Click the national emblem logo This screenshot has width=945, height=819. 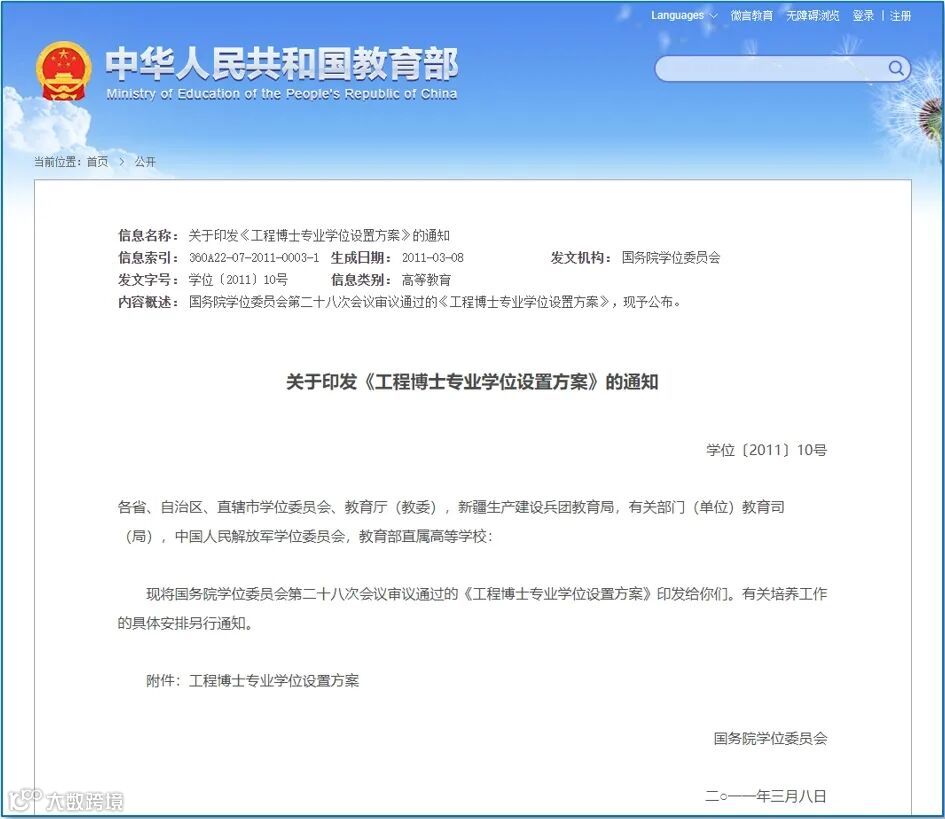click(x=64, y=71)
